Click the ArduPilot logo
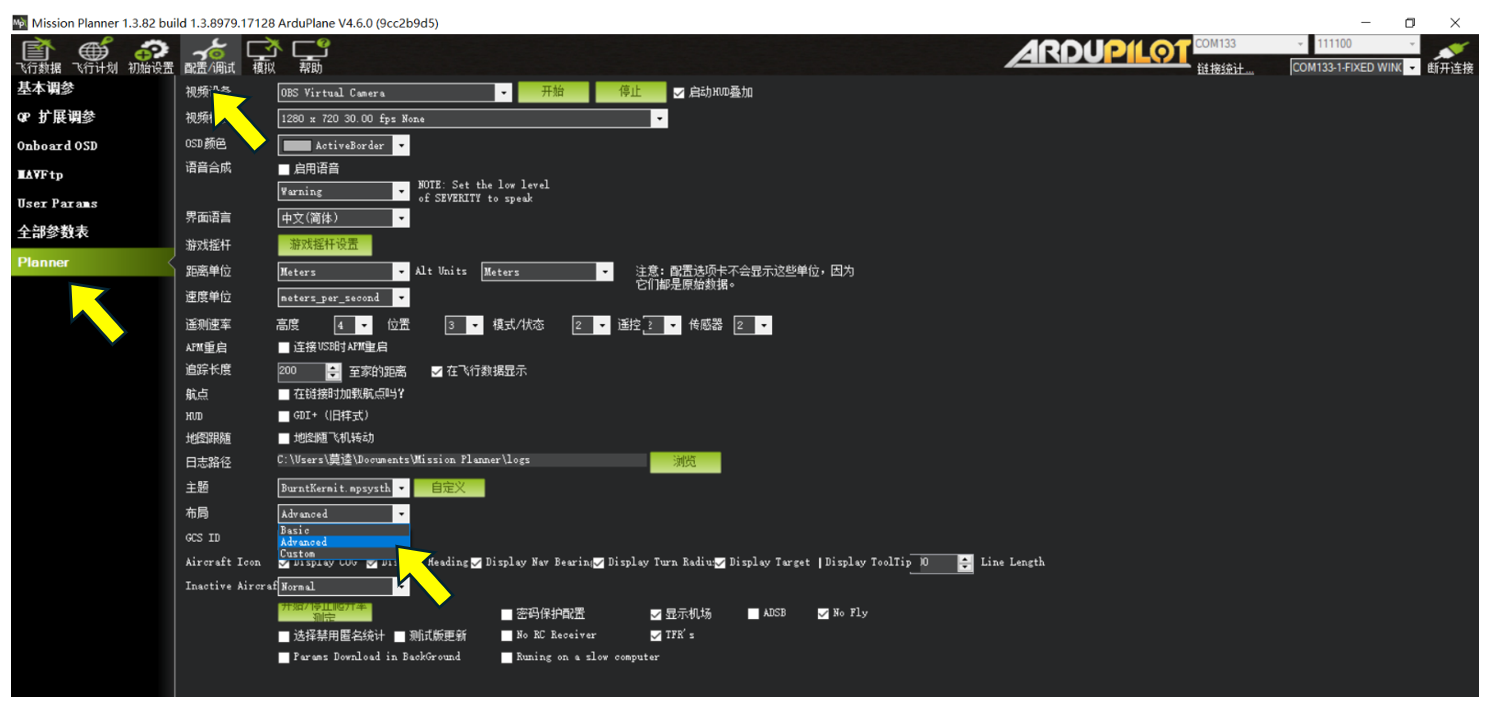Viewport: 1491px width, 709px height. [x=1097, y=53]
